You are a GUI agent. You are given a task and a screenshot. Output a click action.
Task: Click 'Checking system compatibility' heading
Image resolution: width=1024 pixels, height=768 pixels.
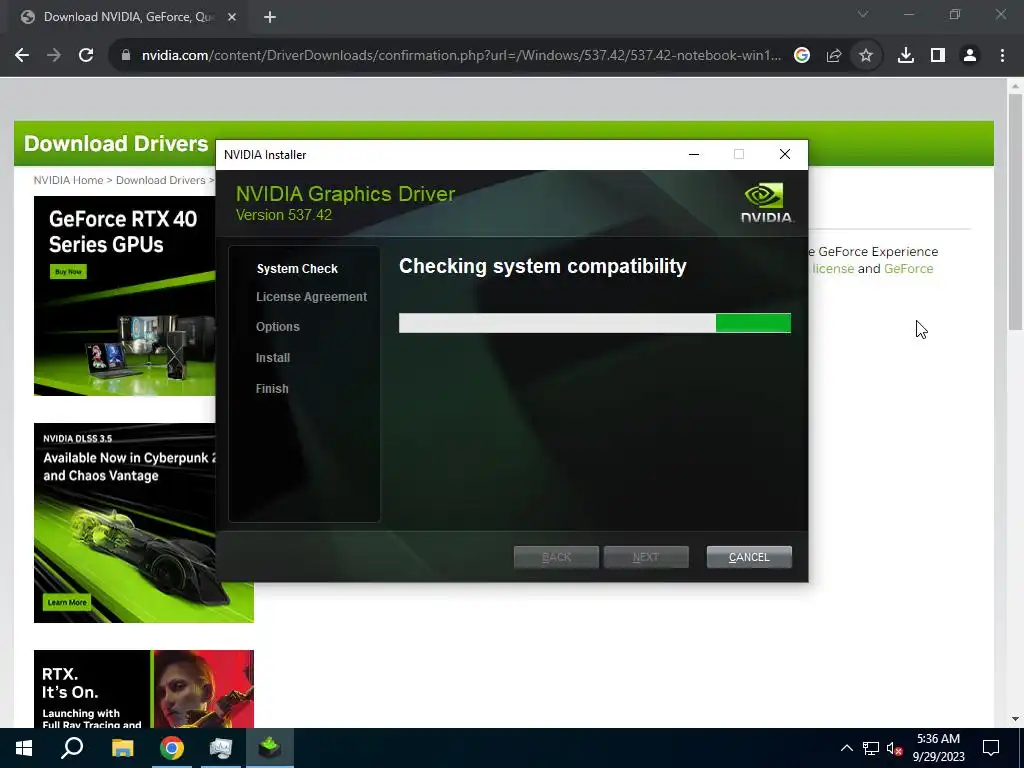[543, 266]
